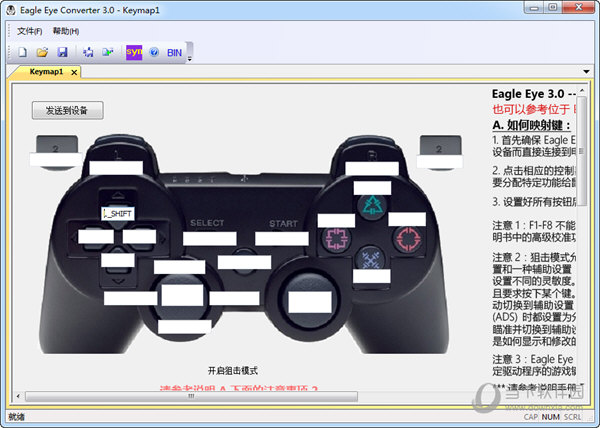Click the R1 shoulder mapping field
Image resolution: width=600 pixels, height=428 pixels.
click(372, 169)
